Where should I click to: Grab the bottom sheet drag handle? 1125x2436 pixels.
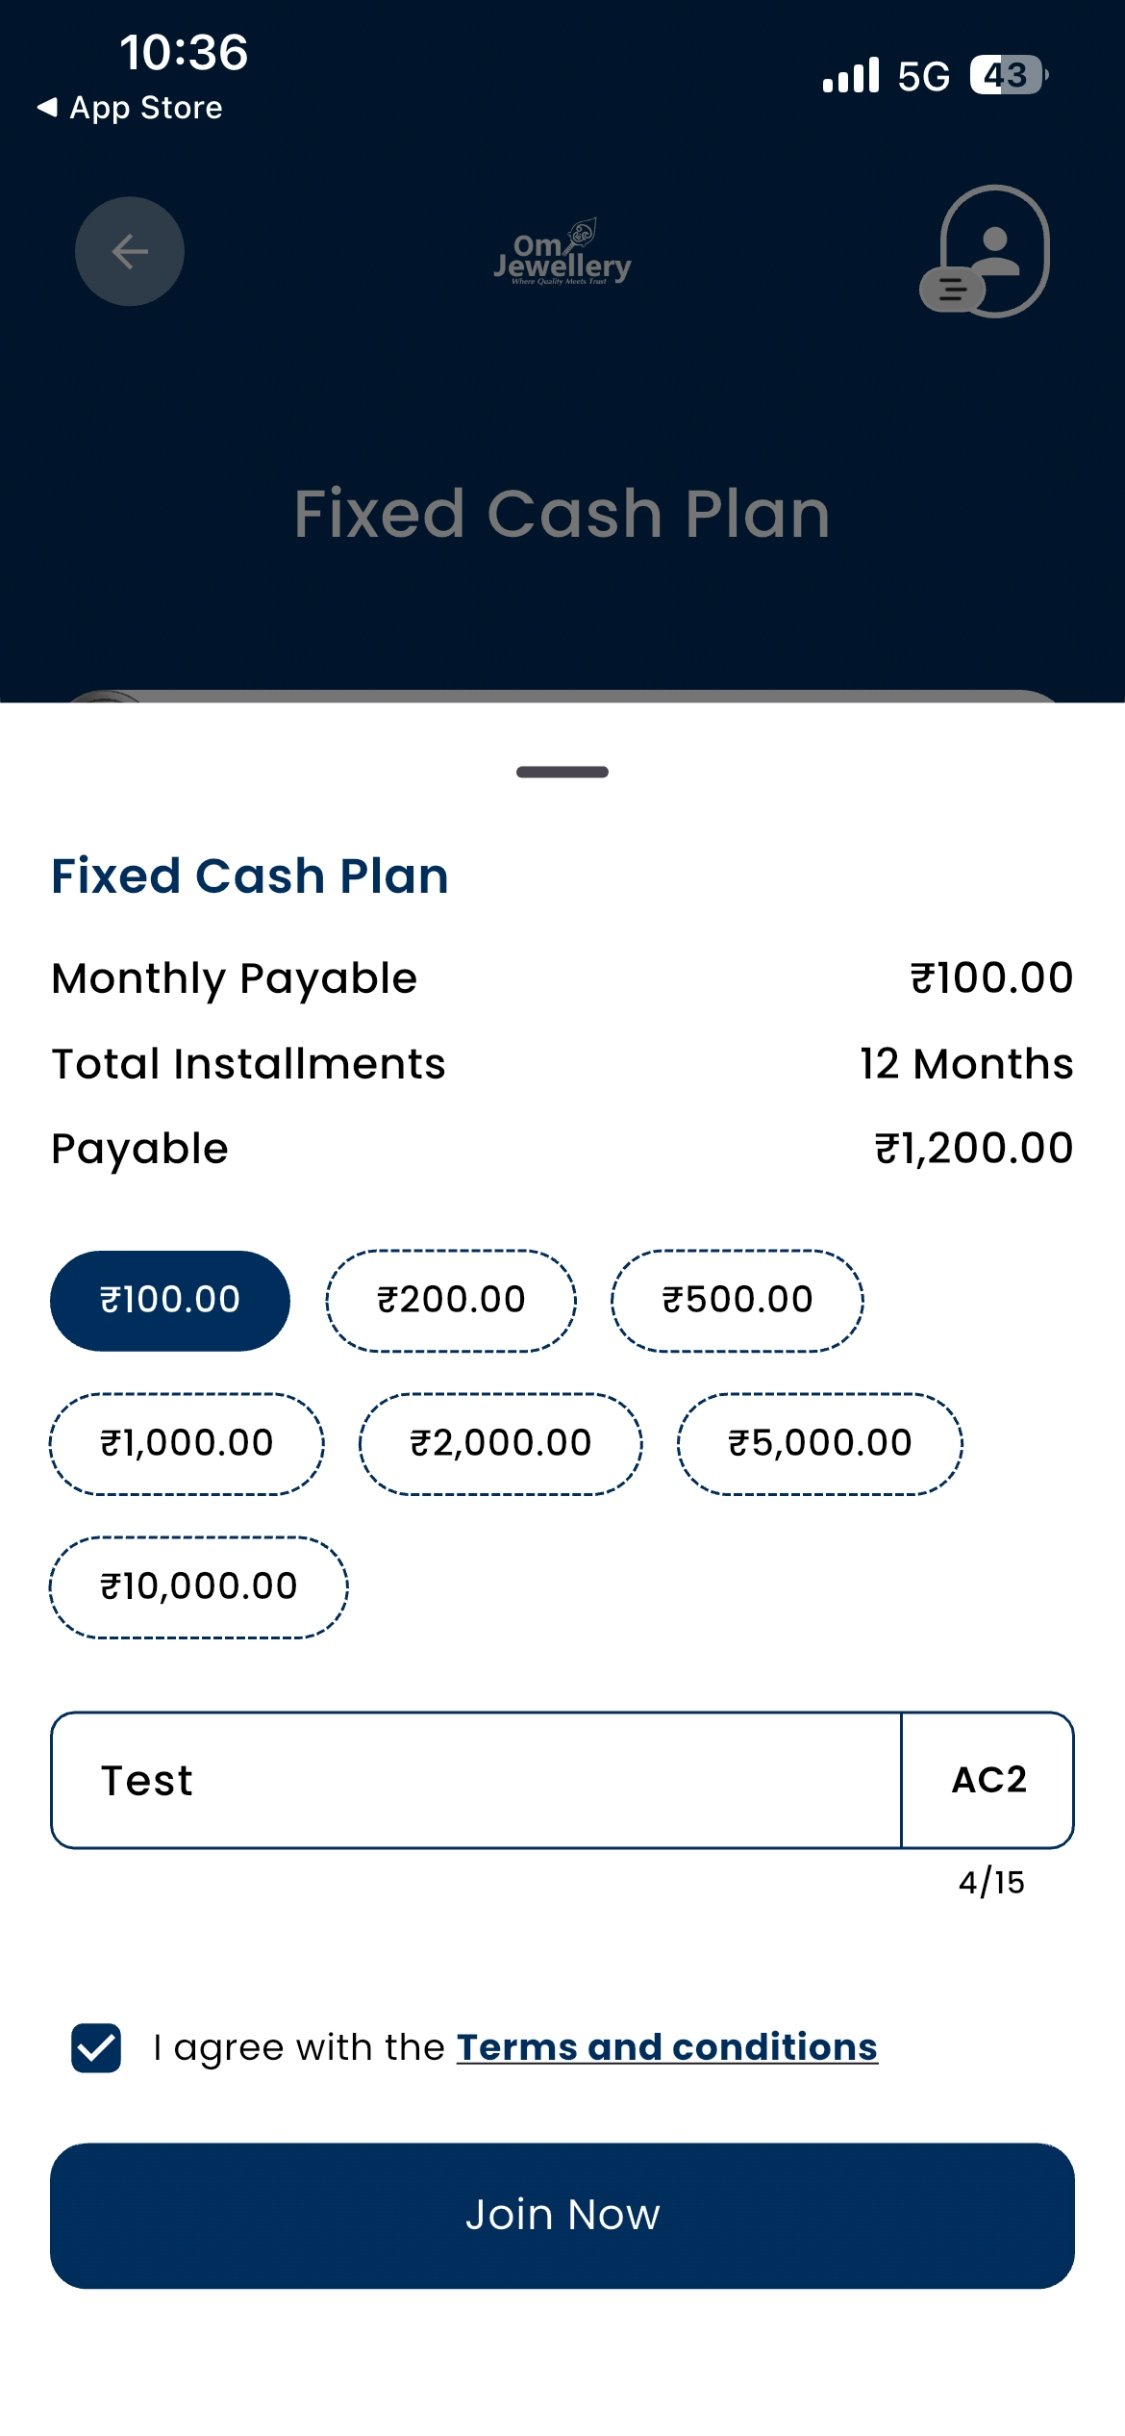pyautogui.click(x=562, y=772)
